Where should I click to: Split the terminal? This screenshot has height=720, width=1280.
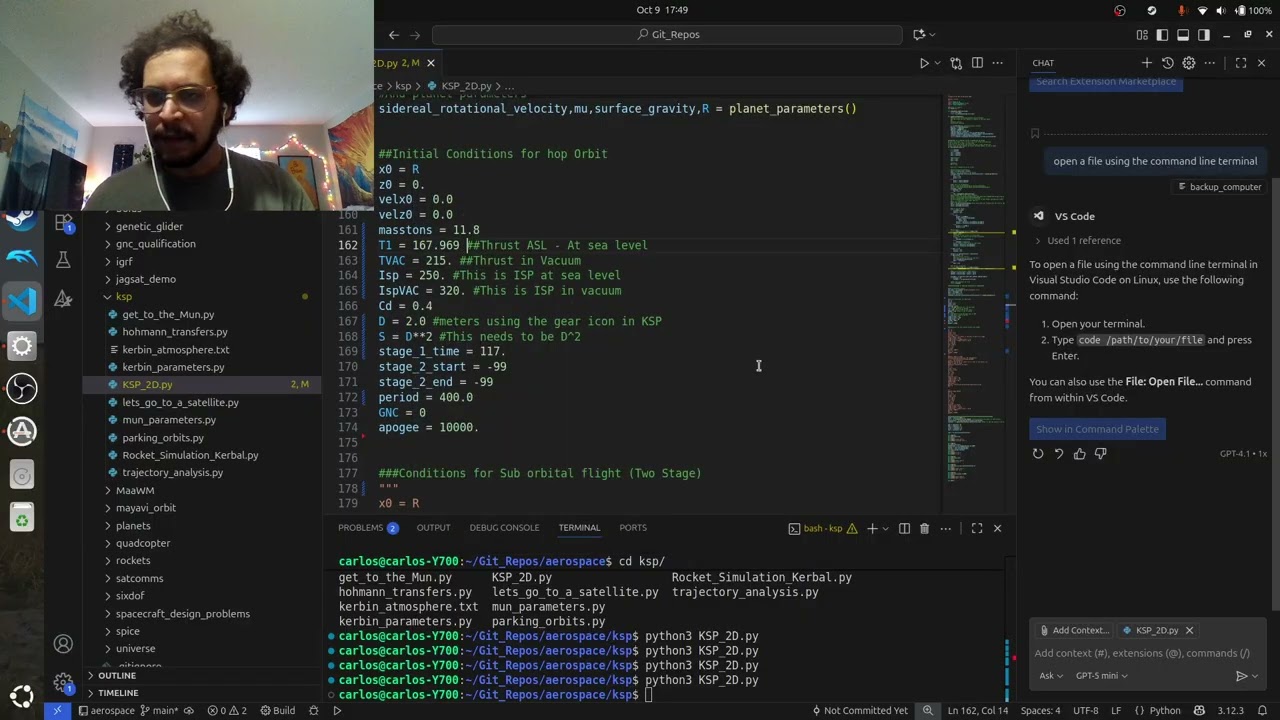[904, 528]
